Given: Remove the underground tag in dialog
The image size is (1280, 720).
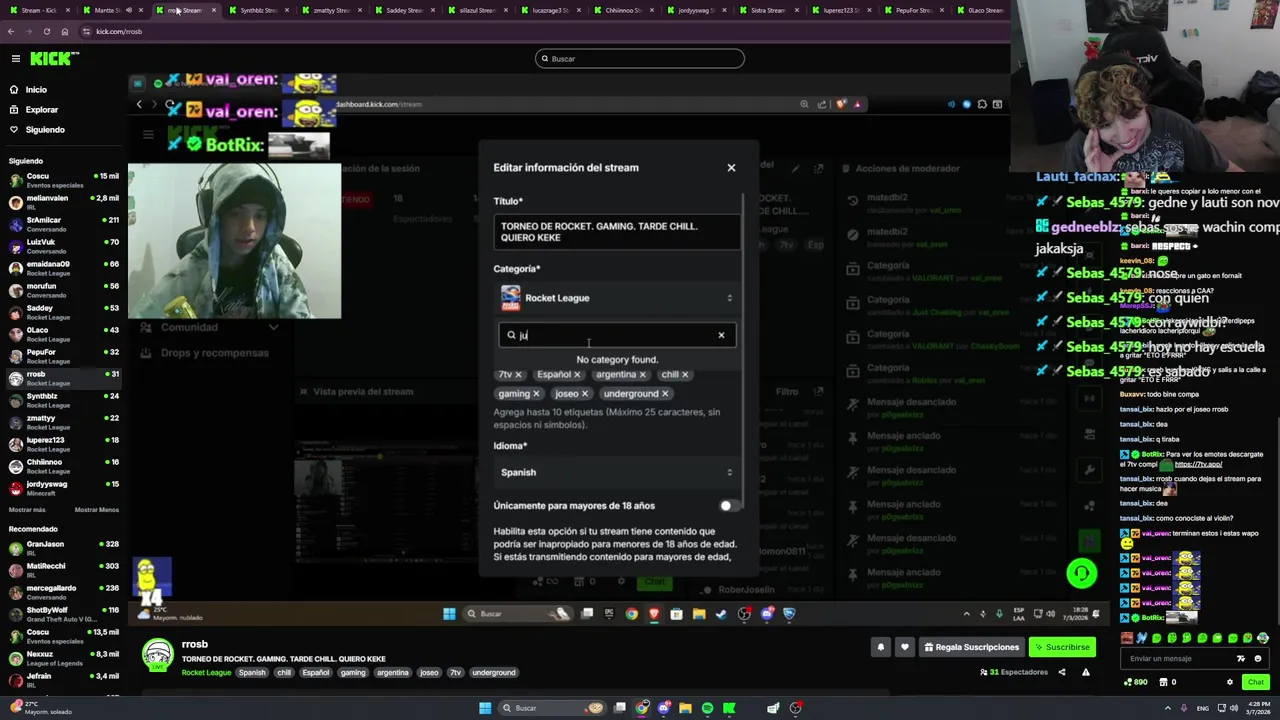Looking at the screenshot, I should pos(665,394).
